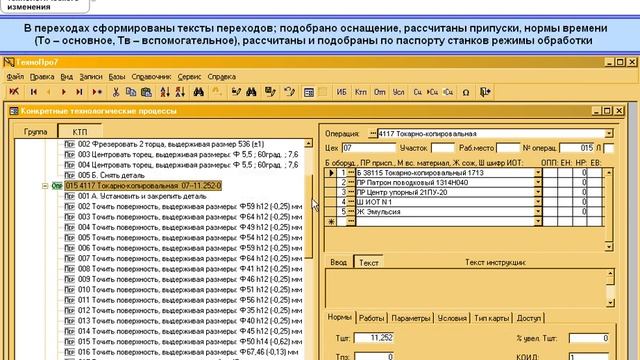This screenshot has height=360, width=640.
Task: Open the Справочник menu
Action: click(x=151, y=77)
